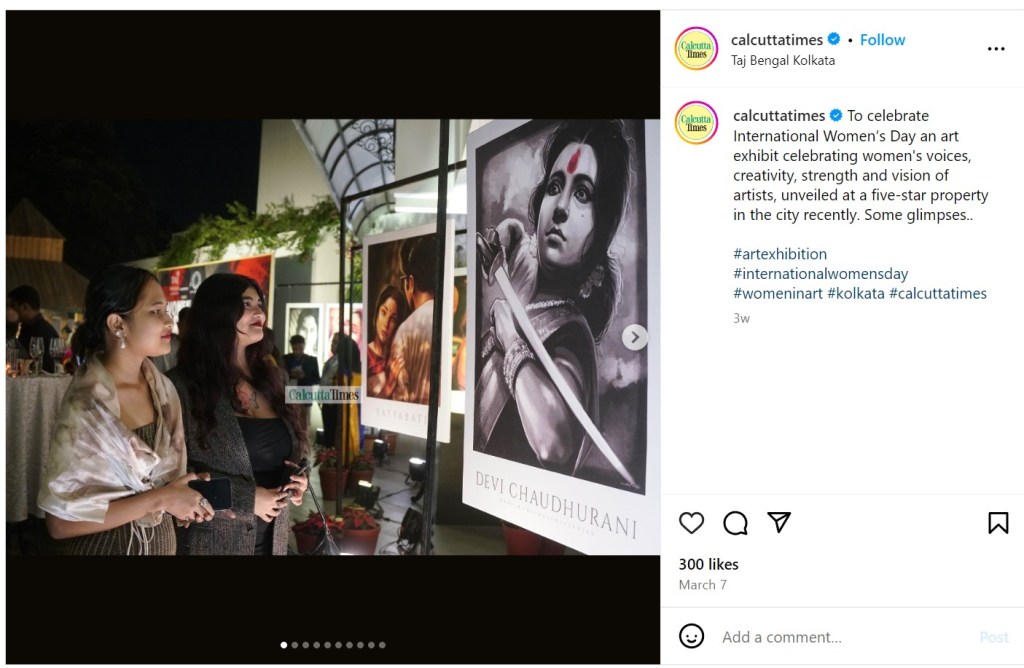
Task: Like the post with the heart icon
Action: [x=691, y=523]
